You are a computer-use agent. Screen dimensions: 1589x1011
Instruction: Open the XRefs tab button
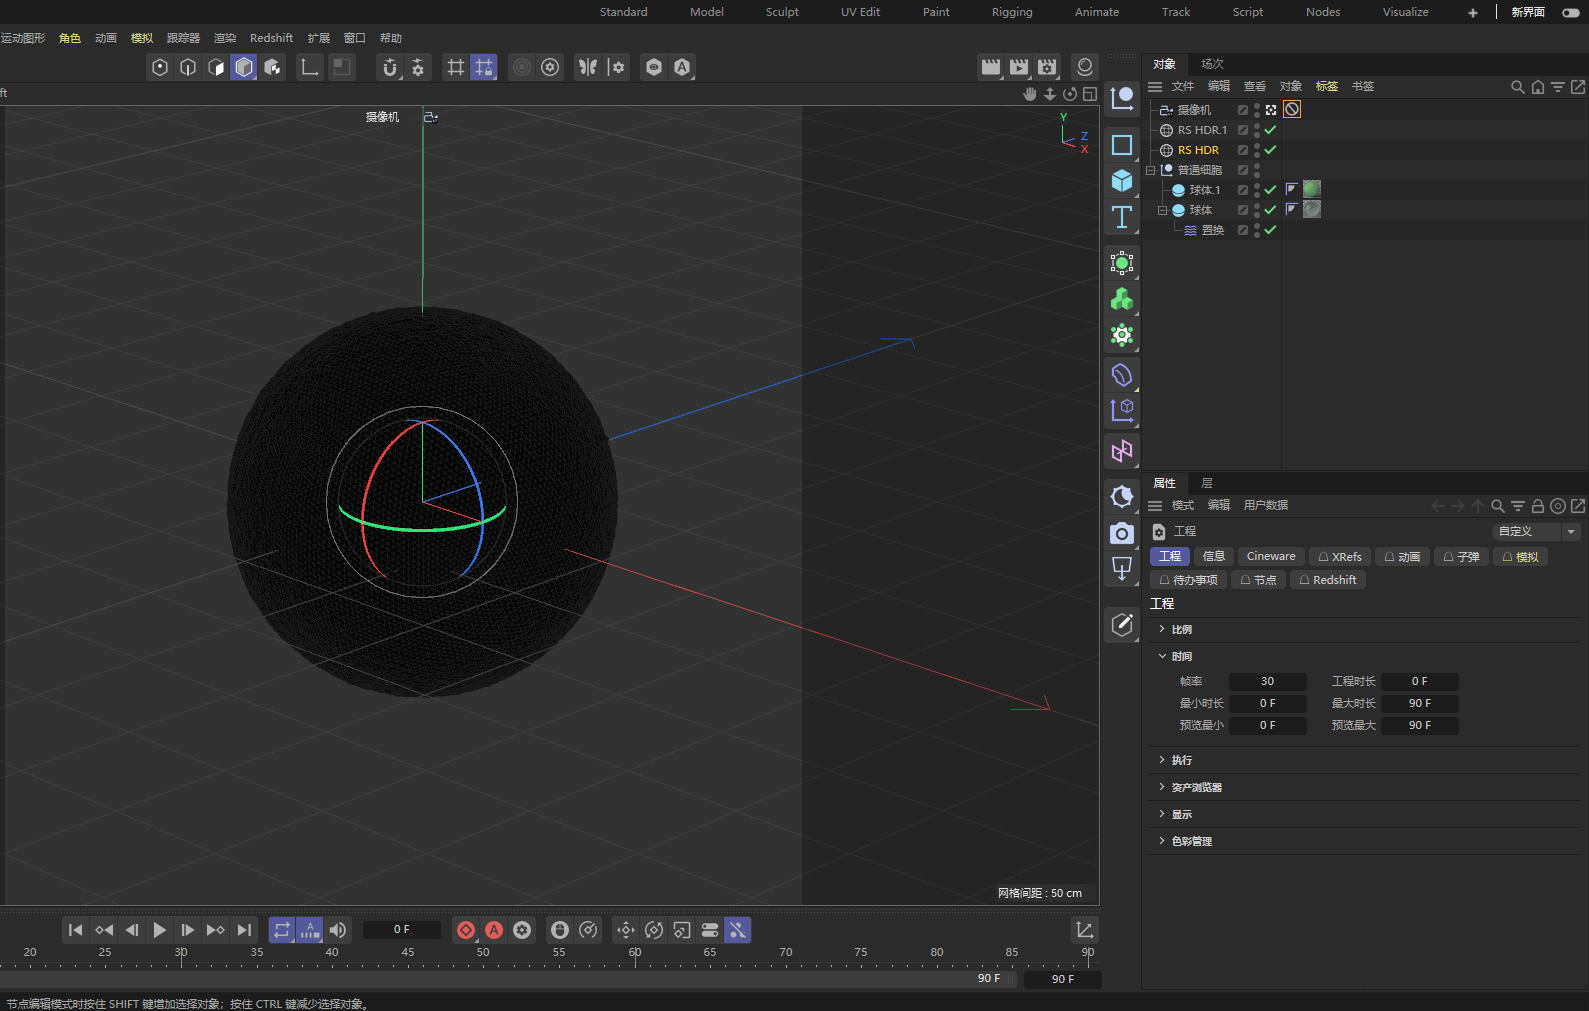click(1340, 557)
